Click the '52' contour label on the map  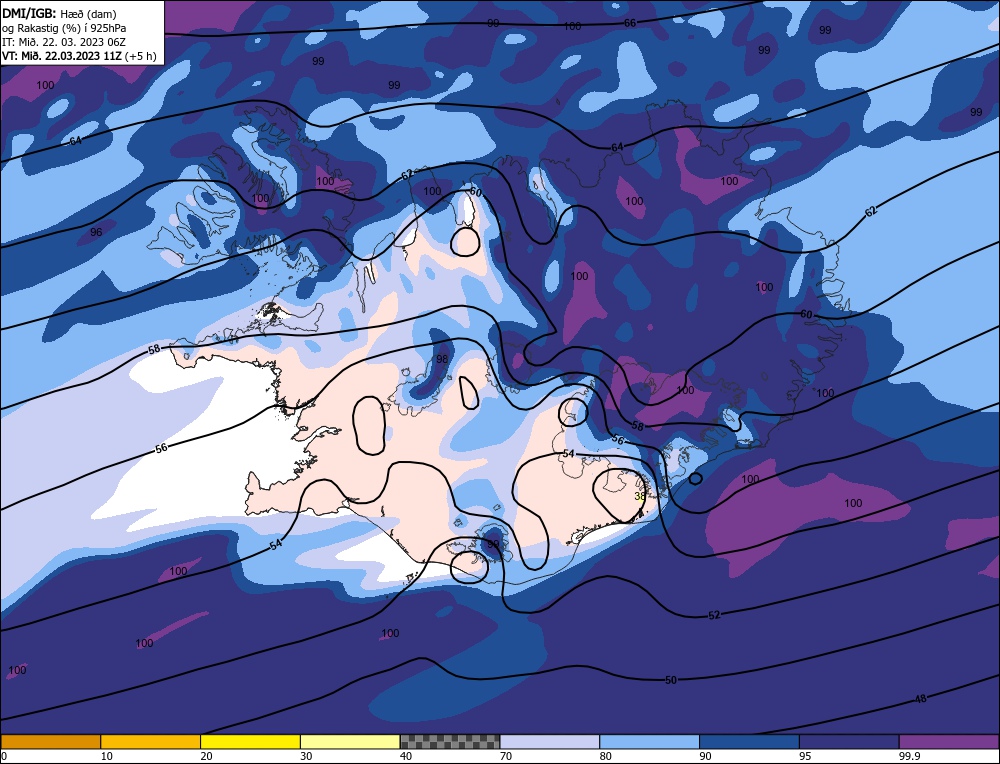click(714, 615)
